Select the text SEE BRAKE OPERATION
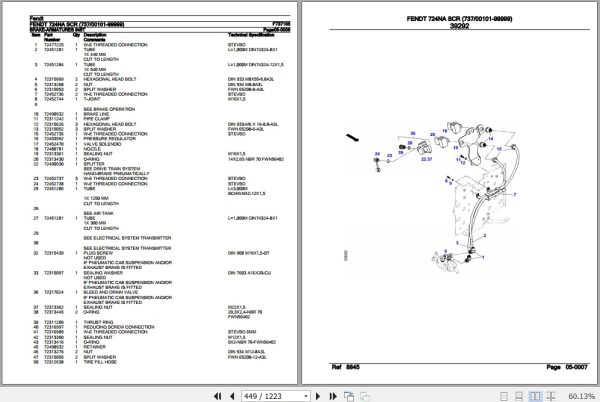 [109, 109]
